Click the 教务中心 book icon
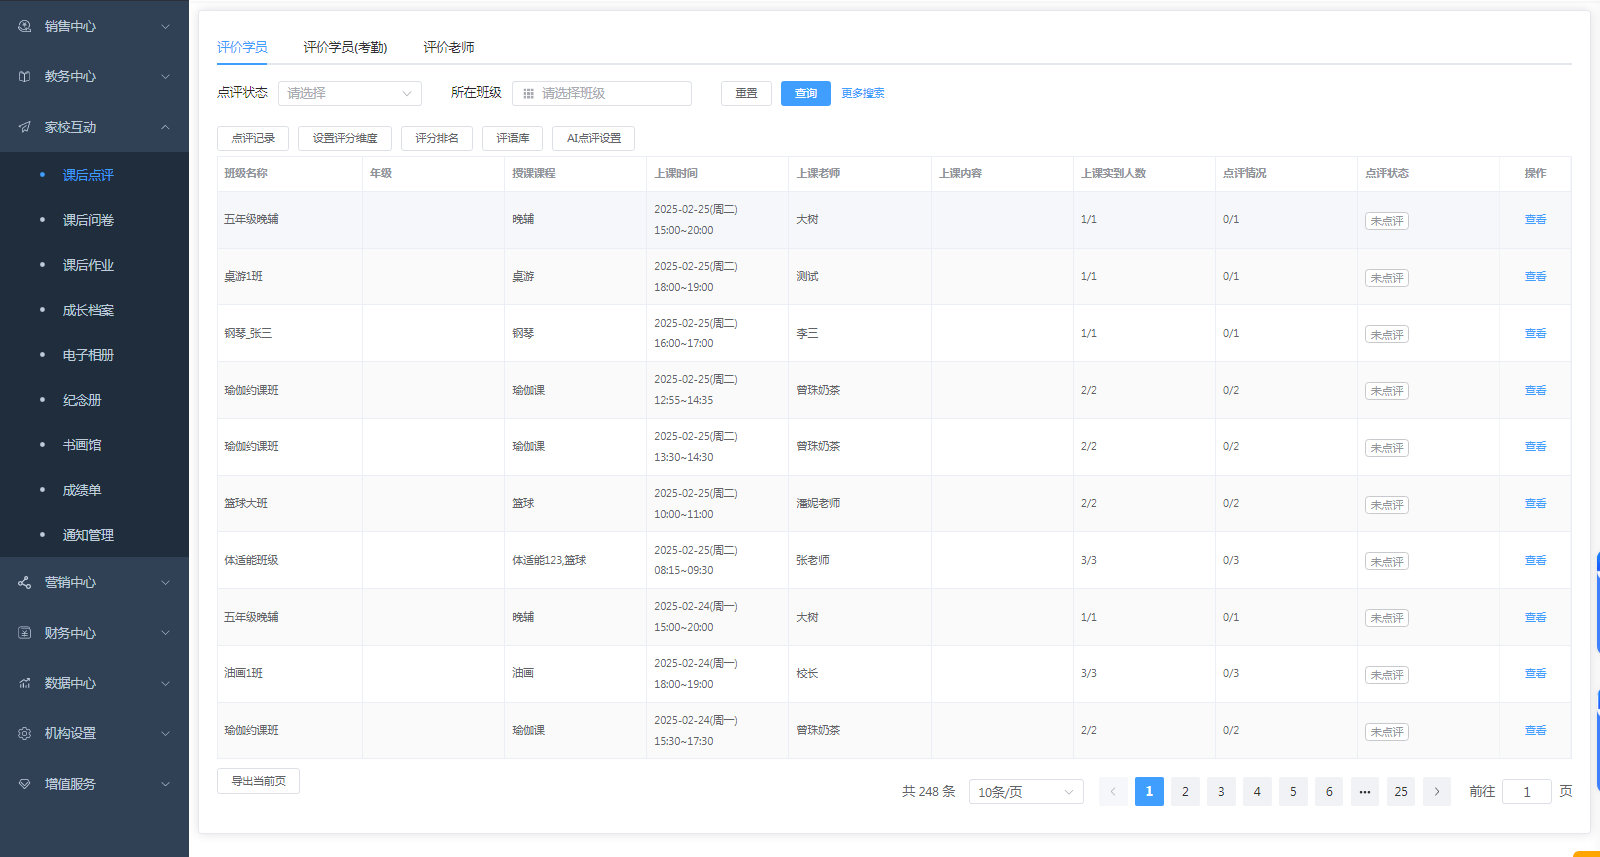This screenshot has height=857, width=1600. tap(24, 76)
